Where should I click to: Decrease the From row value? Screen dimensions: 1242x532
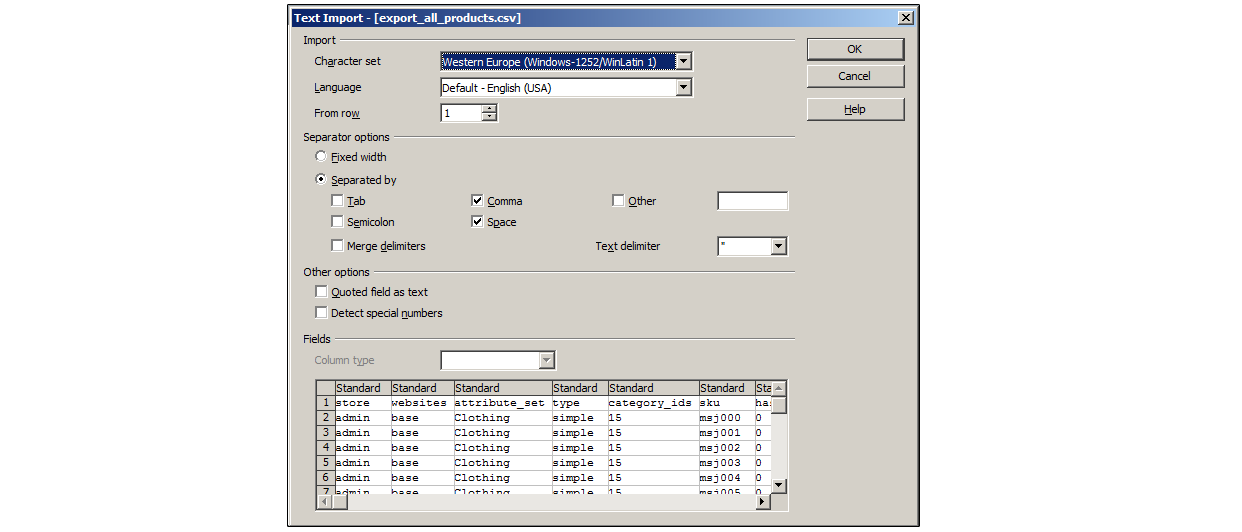click(489, 118)
